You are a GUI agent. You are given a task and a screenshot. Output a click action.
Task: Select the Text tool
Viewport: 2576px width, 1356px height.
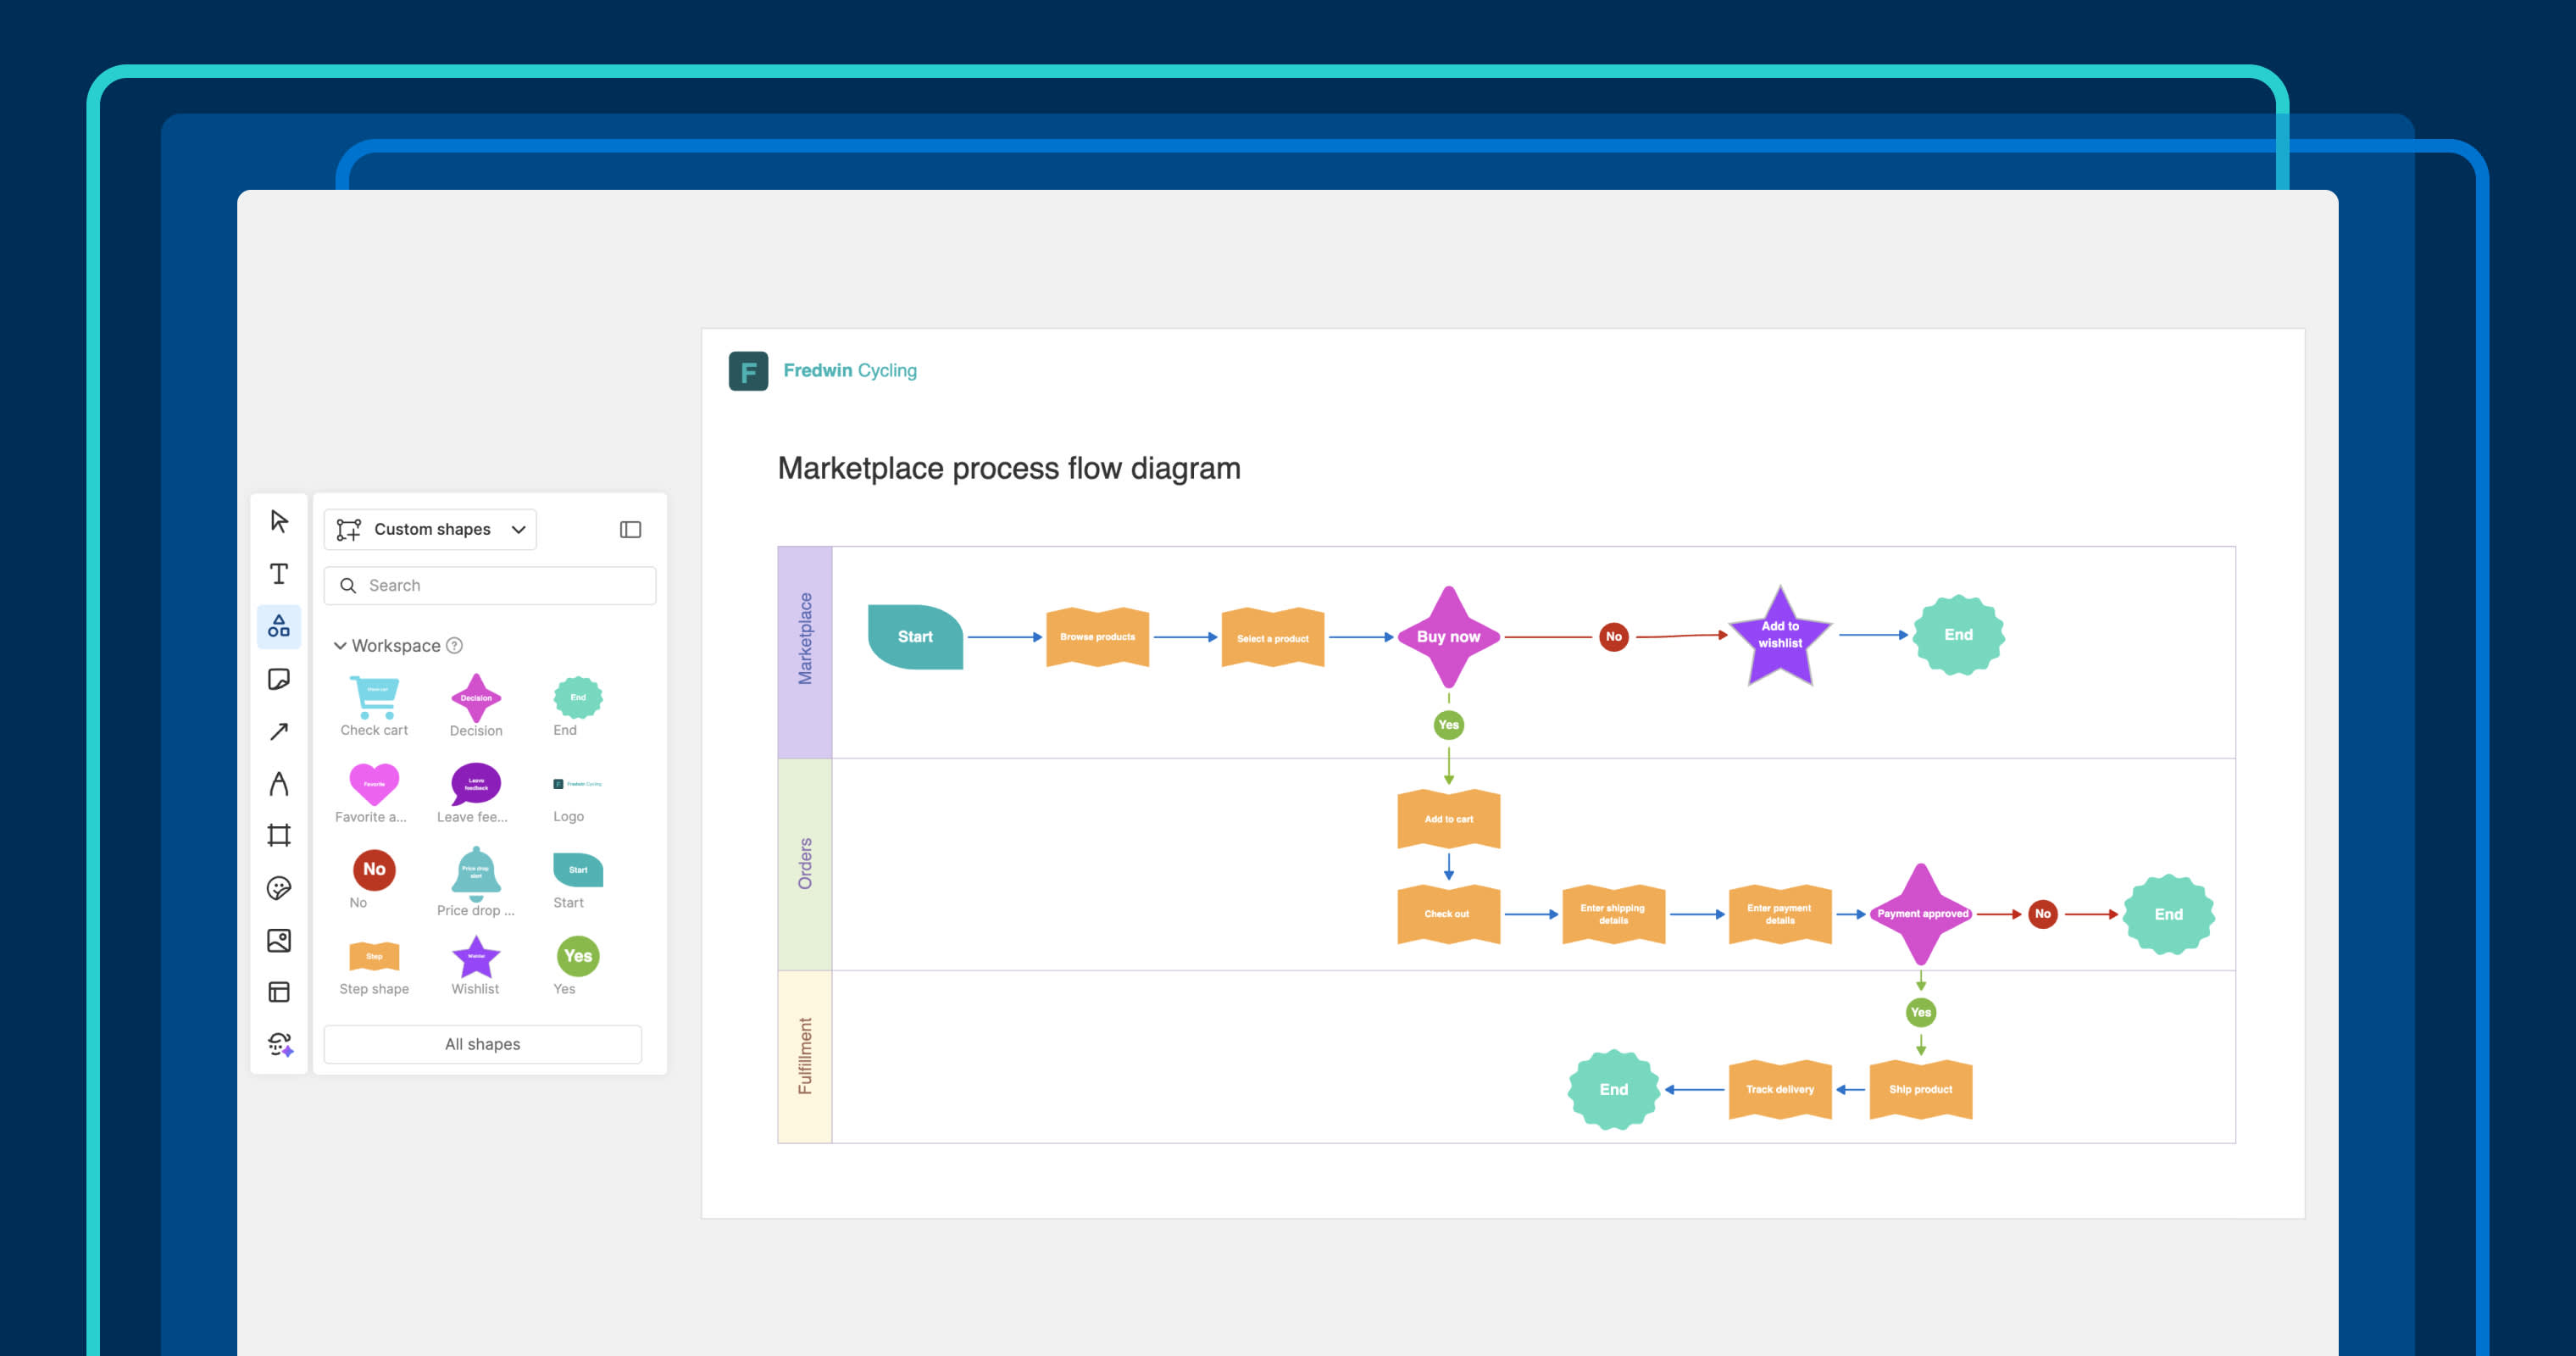(279, 573)
